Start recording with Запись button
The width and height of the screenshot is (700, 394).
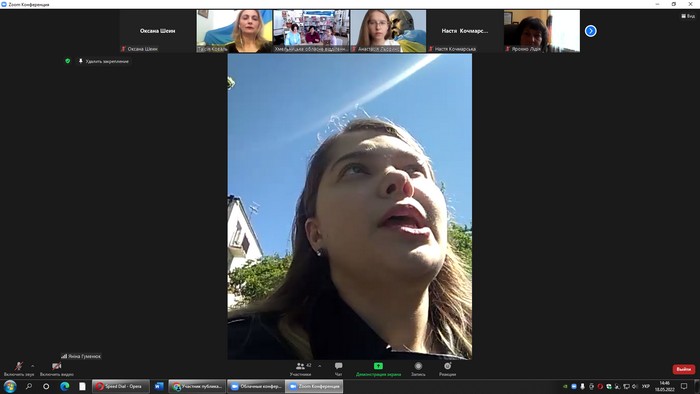418,369
